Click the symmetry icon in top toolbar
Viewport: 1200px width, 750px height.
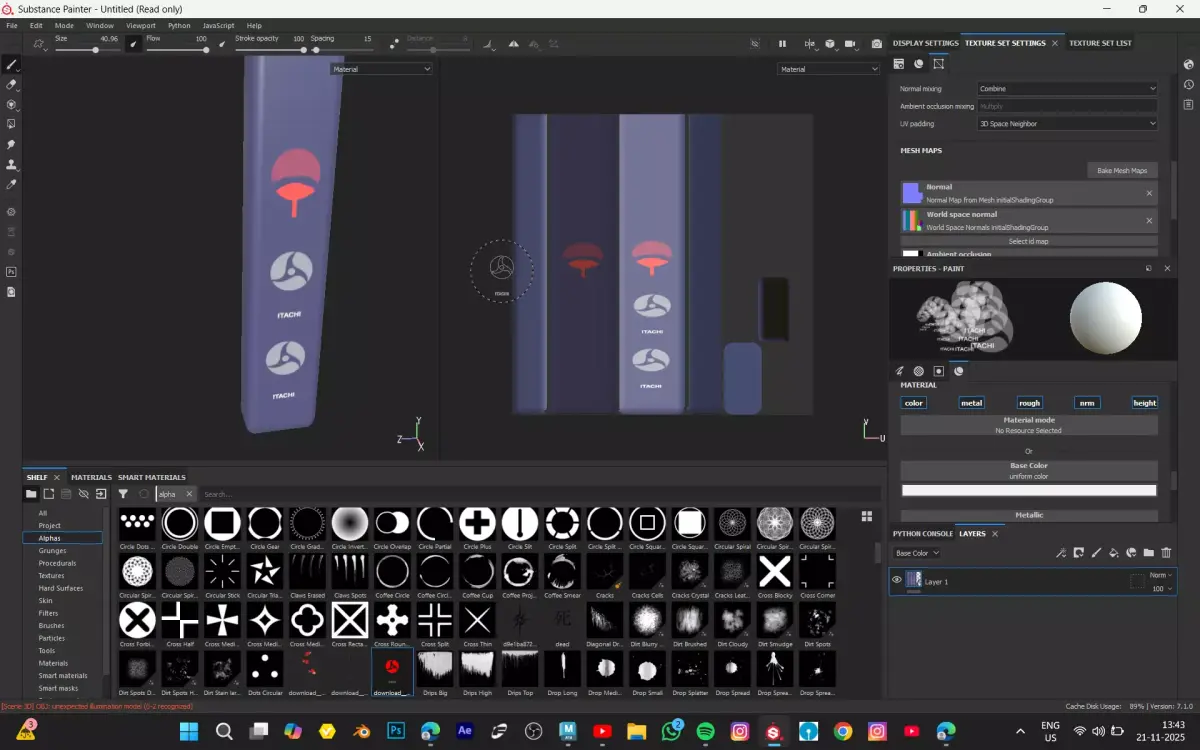pos(514,44)
